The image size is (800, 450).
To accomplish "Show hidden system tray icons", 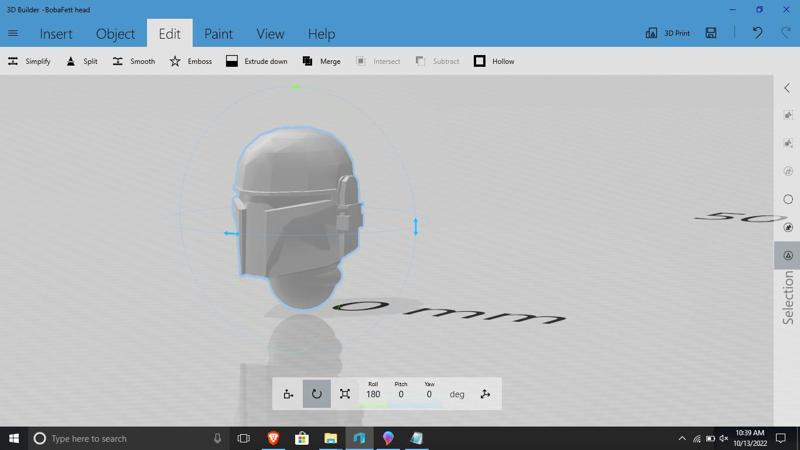I will 682,438.
